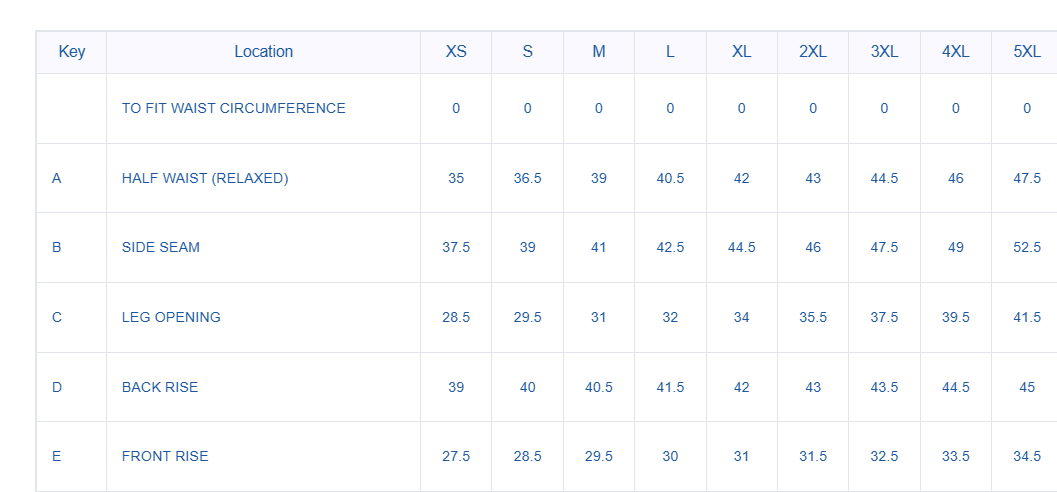This screenshot has height=492, width=1057.
Task: Select the 52.5 side seam value
Action: (1027, 247)
